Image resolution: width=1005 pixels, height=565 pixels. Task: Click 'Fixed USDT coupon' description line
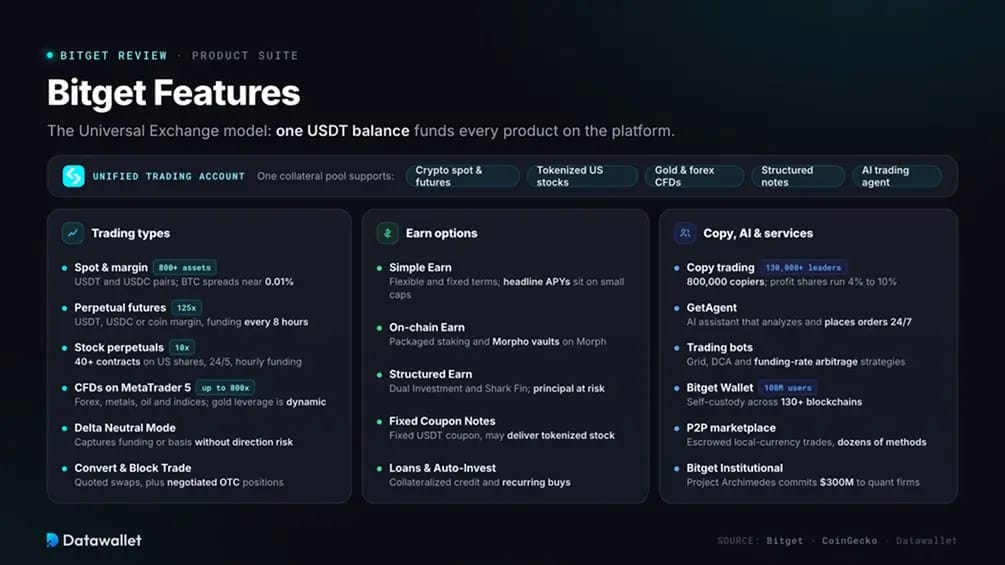click(502, 436)
